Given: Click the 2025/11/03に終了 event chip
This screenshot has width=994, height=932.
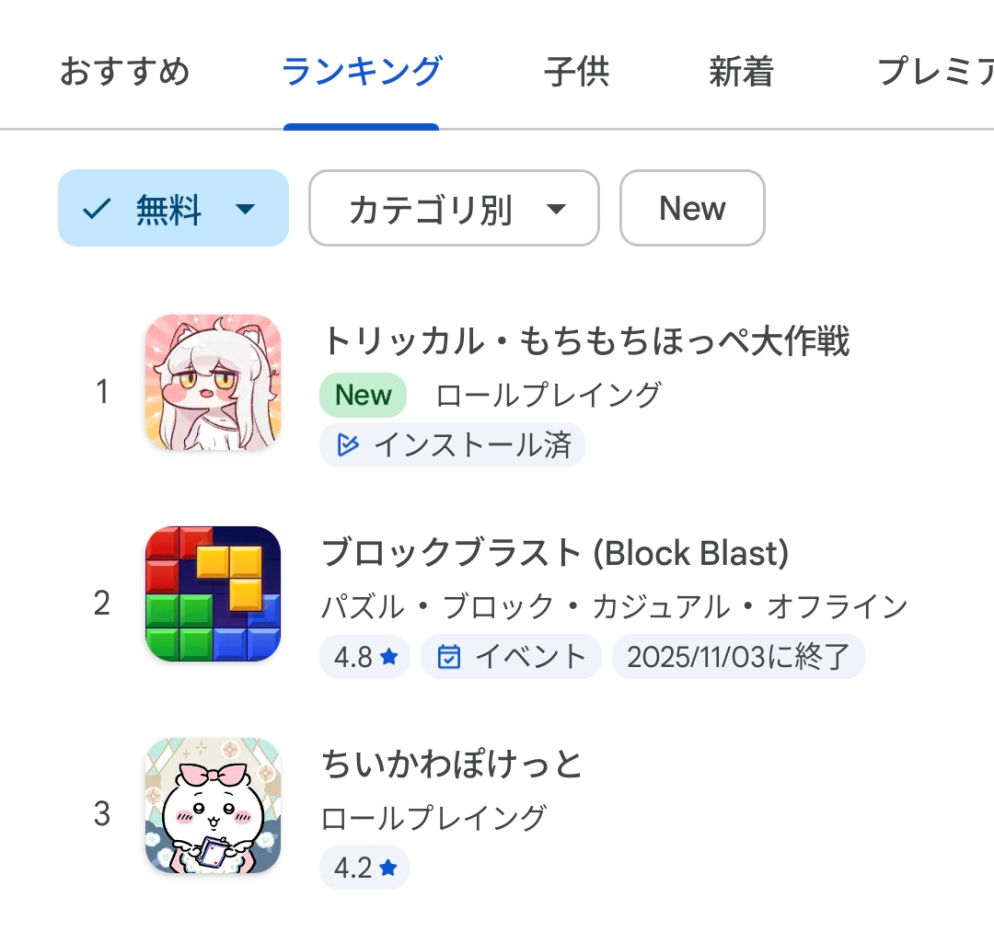Looking at the screenshot, I should click(738, 657).
